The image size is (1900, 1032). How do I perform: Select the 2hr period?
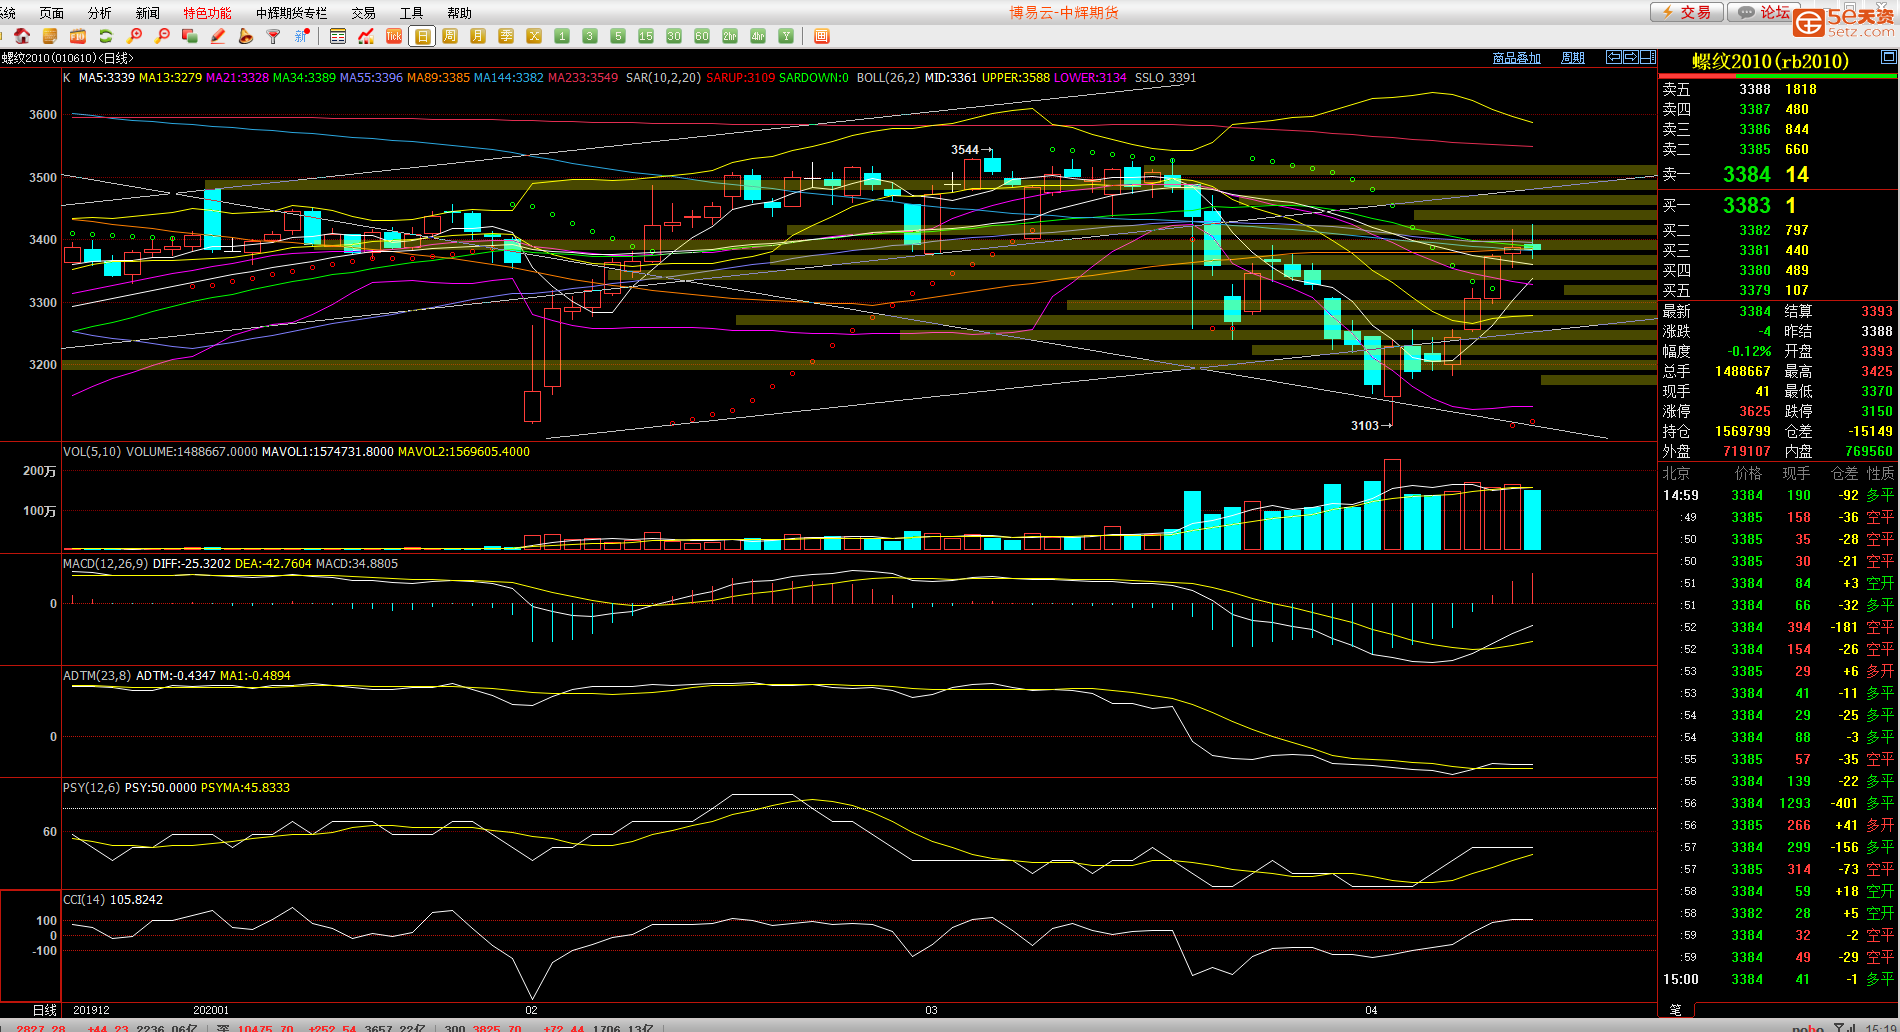click(730, 36)
